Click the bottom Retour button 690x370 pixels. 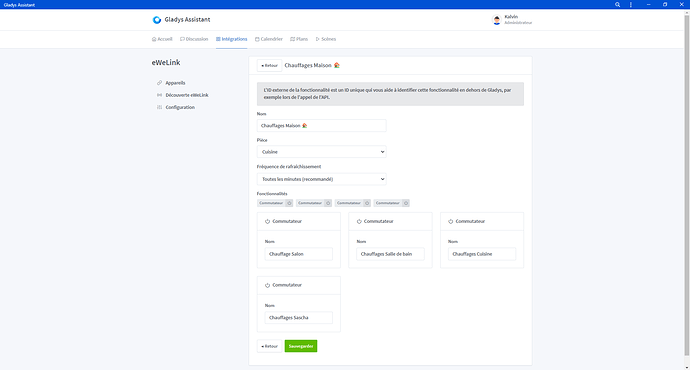(269, 346)
